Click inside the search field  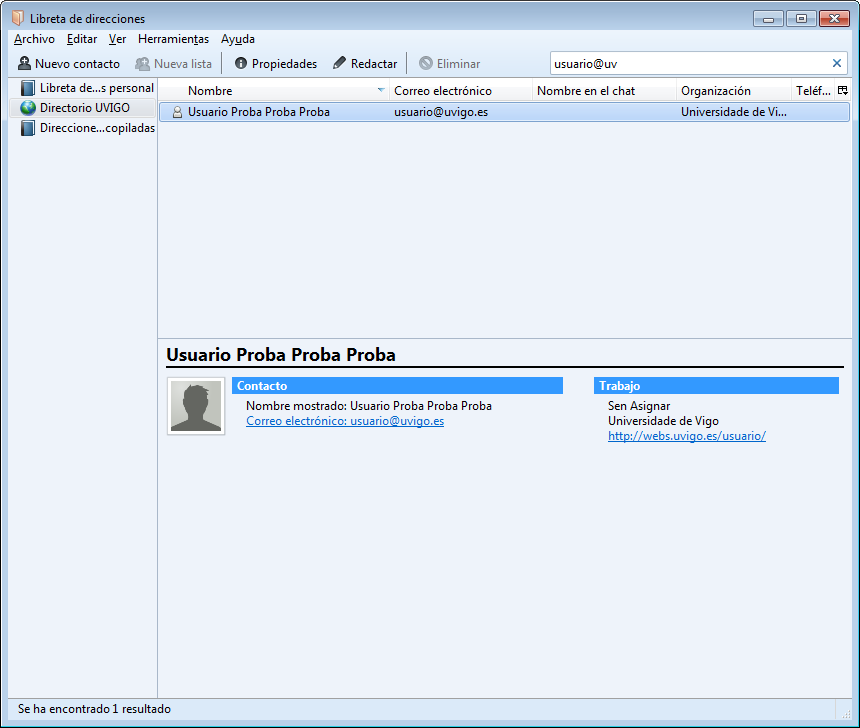[x=690, y=64]
